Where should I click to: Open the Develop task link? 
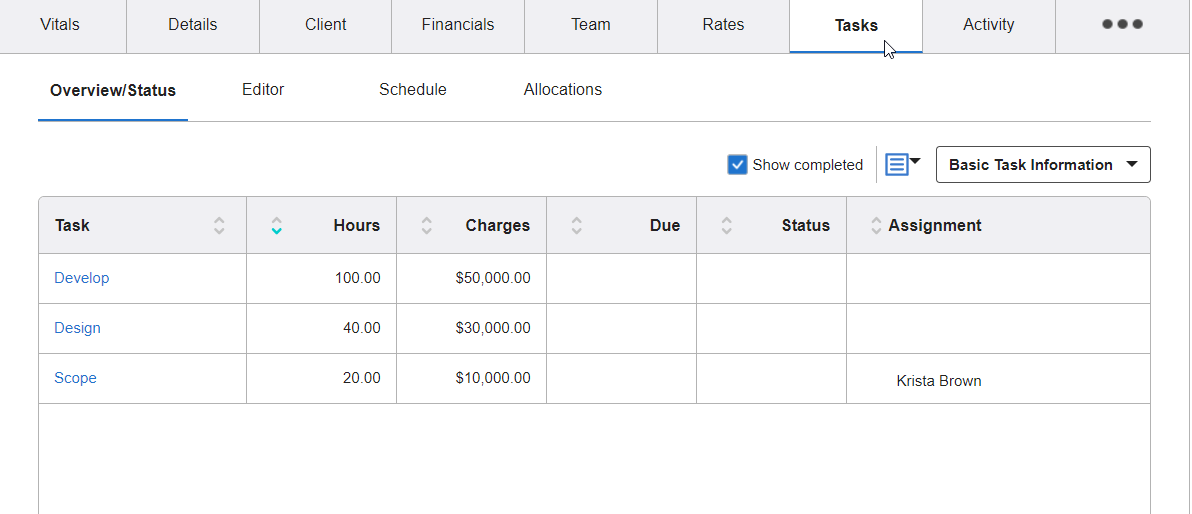pos(82,278)
